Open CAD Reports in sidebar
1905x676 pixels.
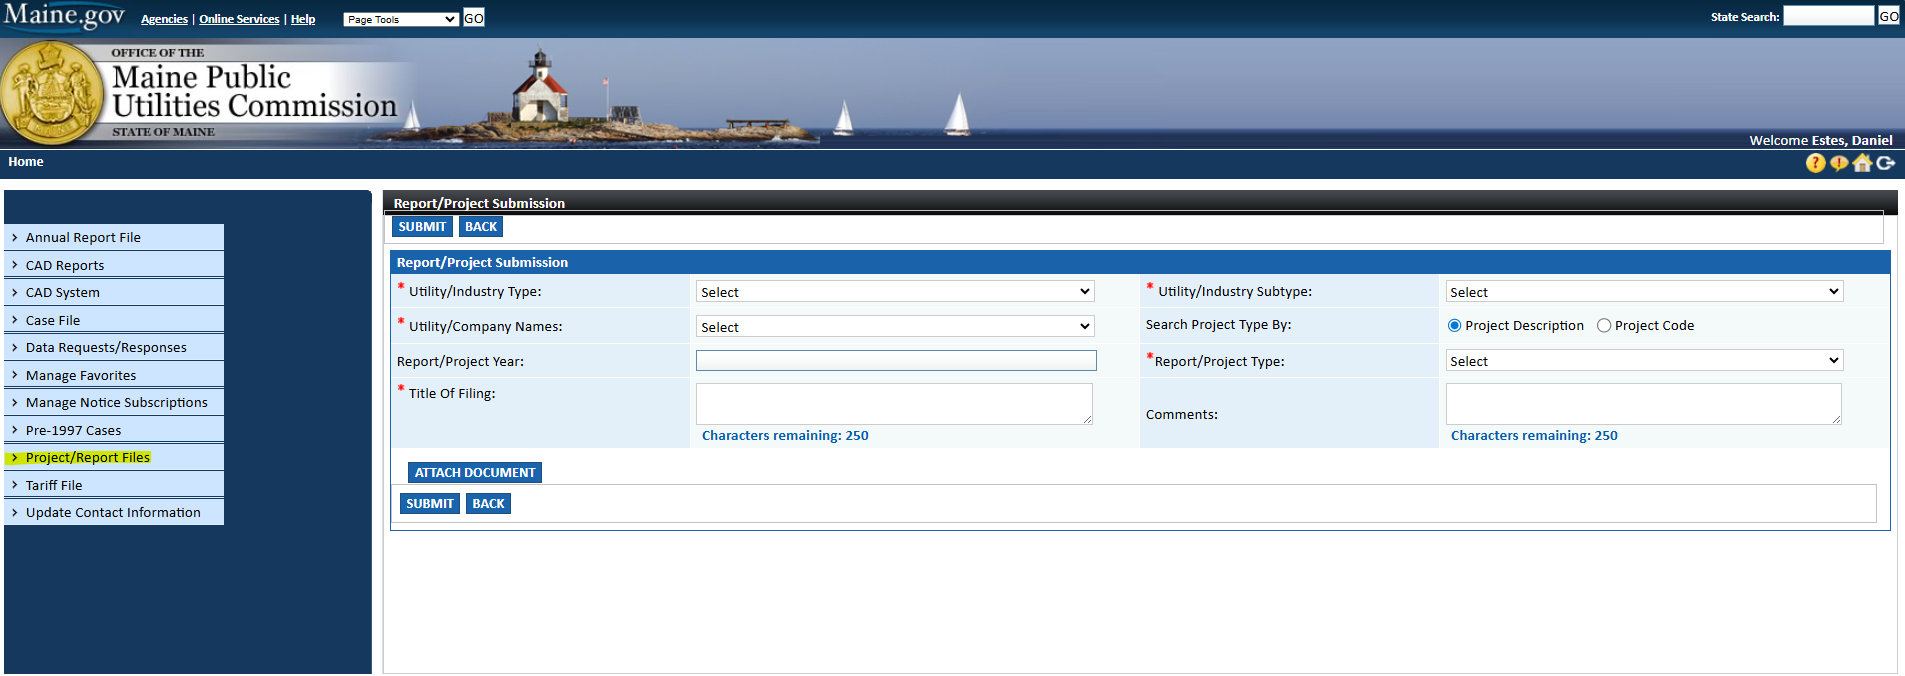(114, 265)
